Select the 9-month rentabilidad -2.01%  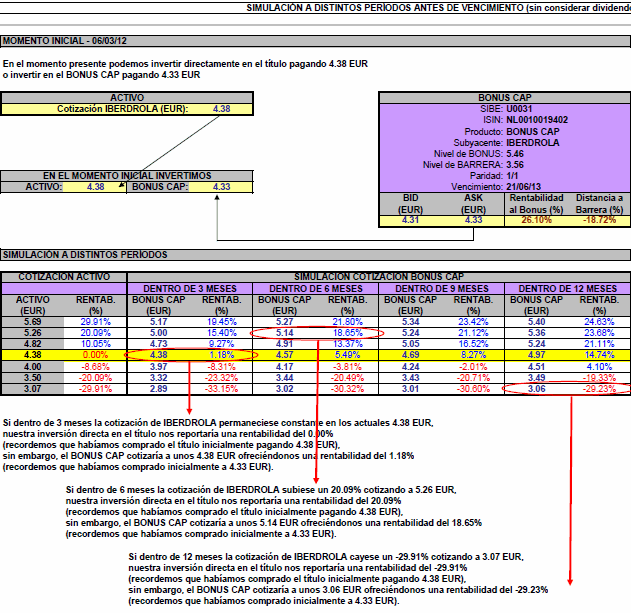pyautogui.click(x=473, y=367)
